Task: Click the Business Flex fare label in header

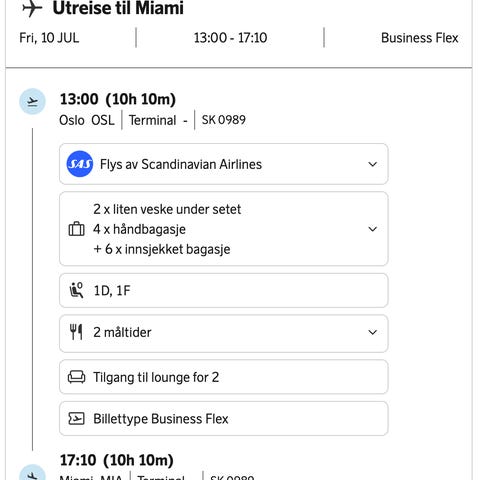Action: (x=420, y=38)
